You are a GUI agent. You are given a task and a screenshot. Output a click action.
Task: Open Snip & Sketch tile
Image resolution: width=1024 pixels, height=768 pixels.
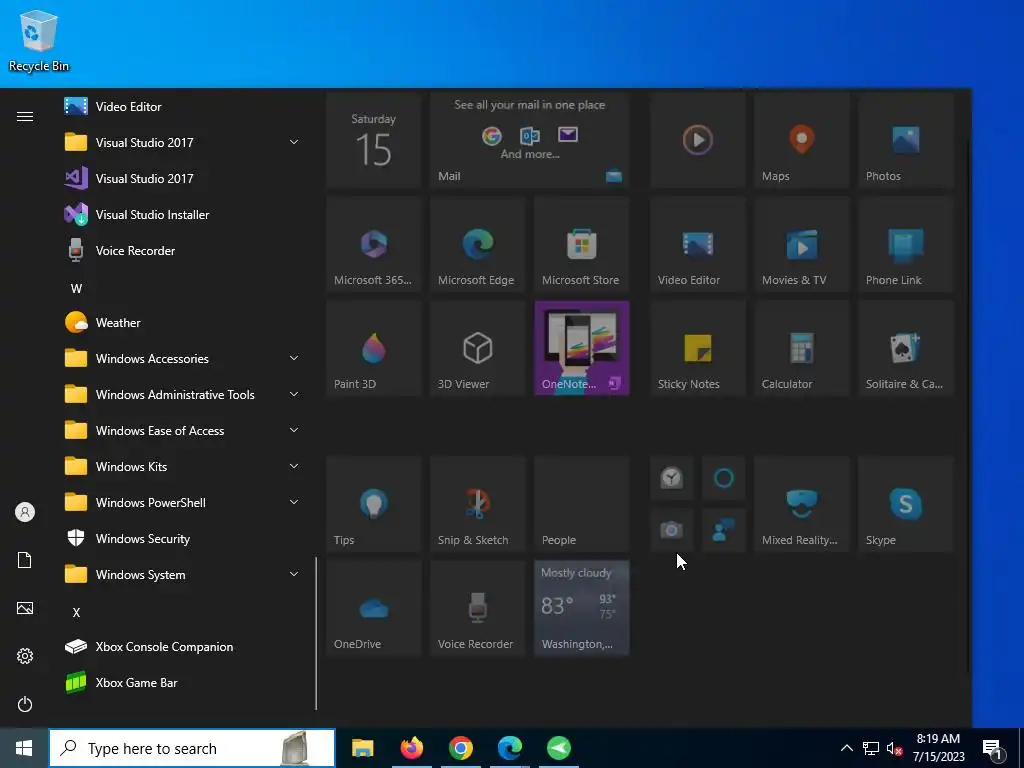pos(477,504)
